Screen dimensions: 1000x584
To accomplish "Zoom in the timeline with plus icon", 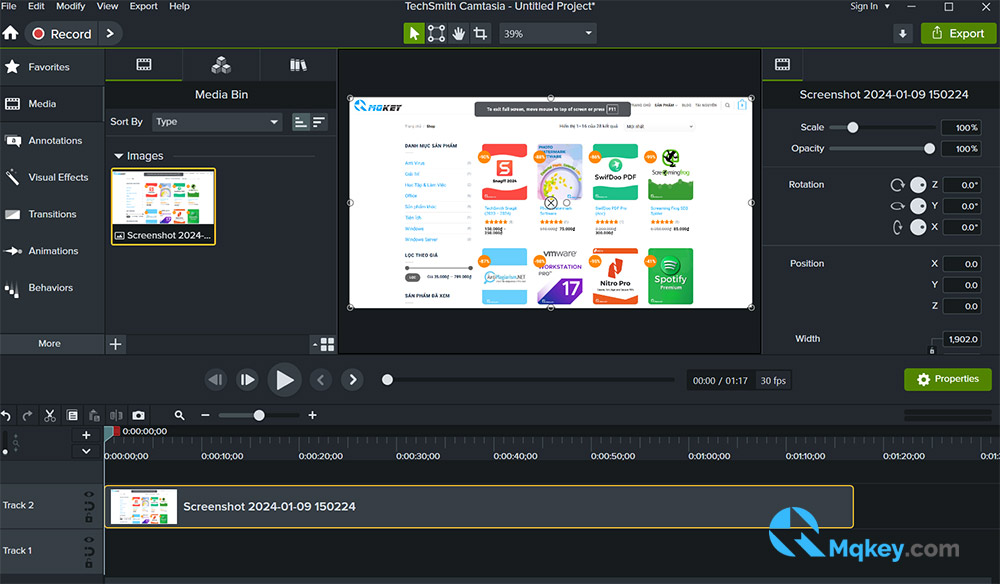I will 312,415.
